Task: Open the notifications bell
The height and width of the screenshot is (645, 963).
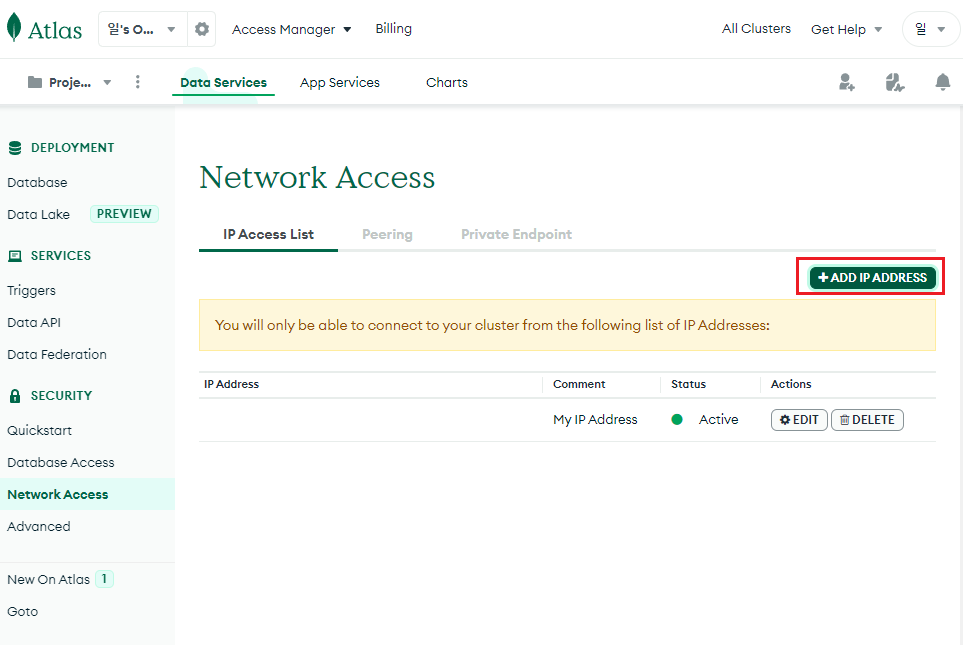Action: pyautogui.click(x=943, y=82)
